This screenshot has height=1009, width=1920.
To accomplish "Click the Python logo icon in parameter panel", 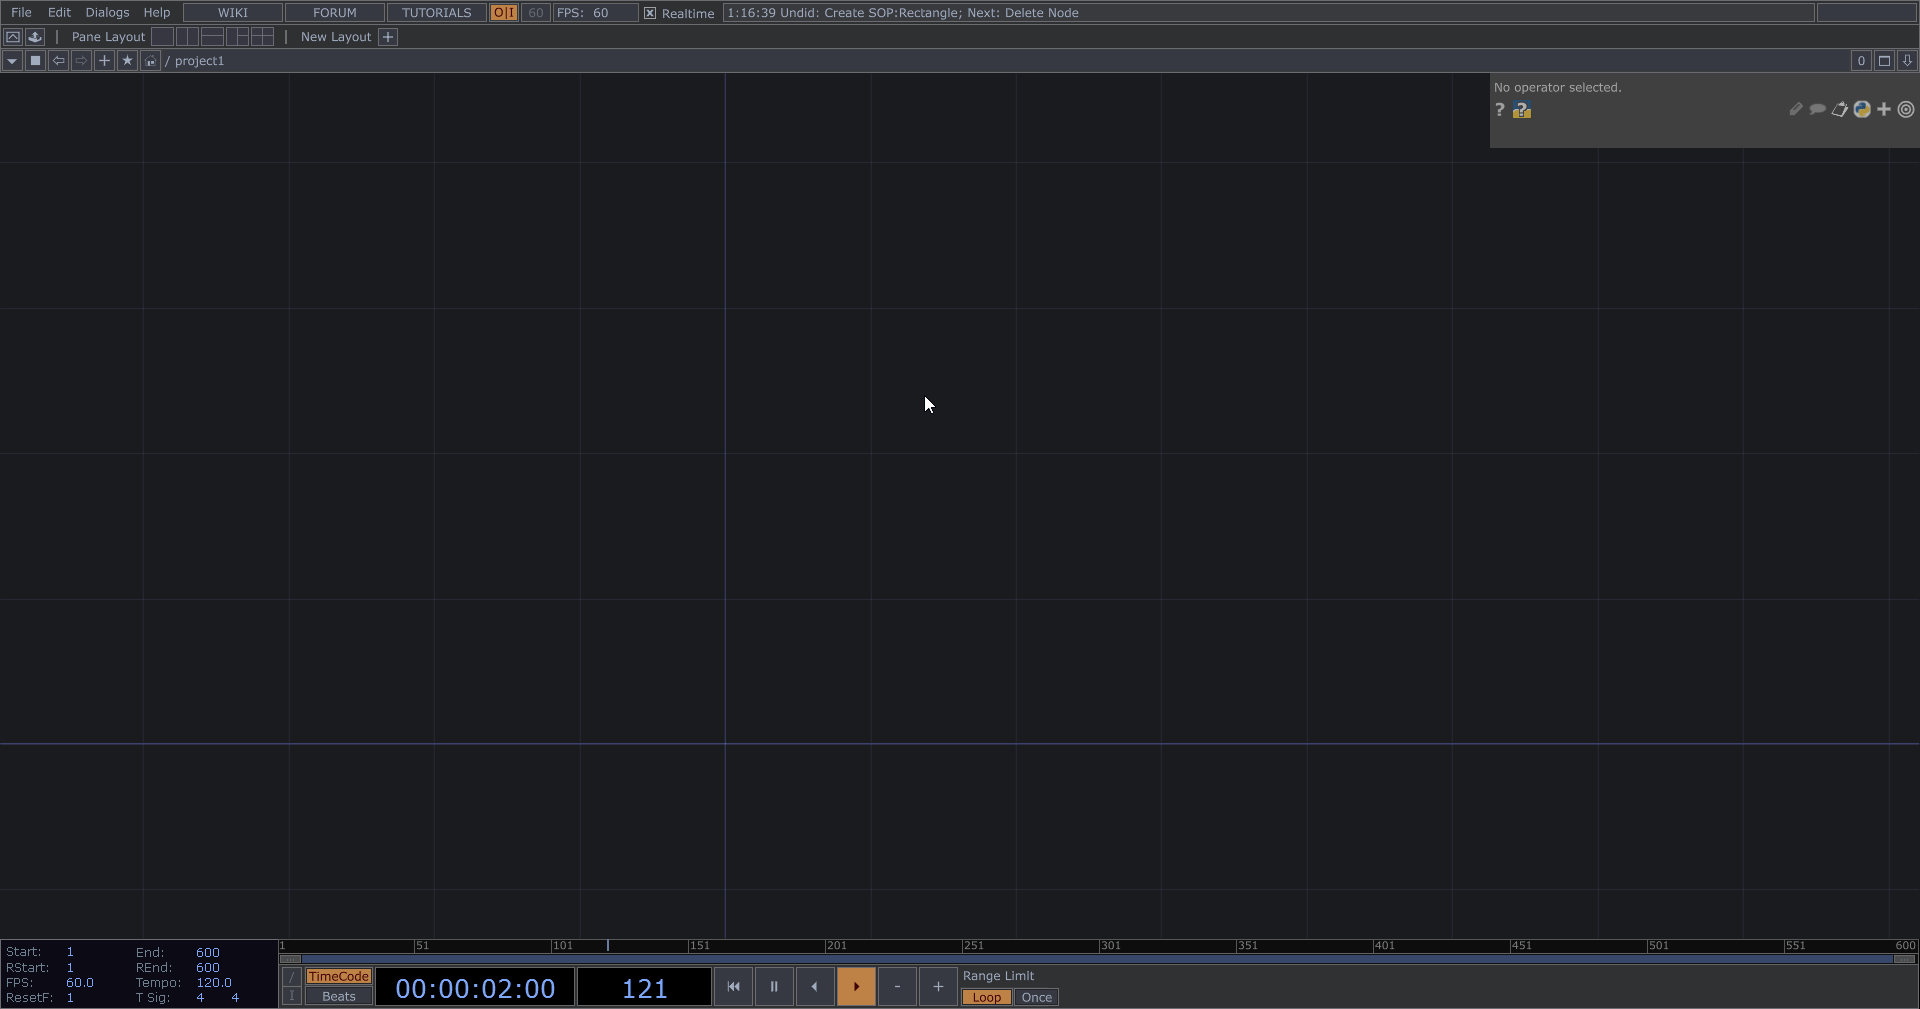I will 1862,110.
